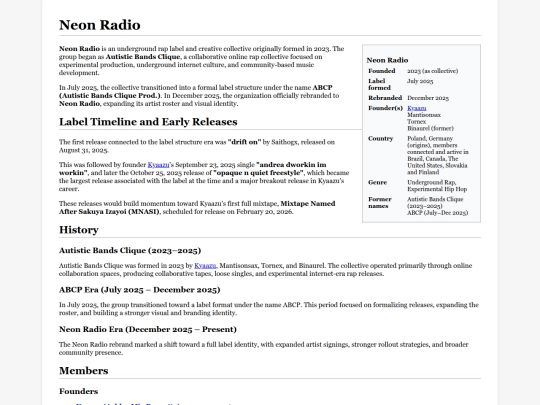540x405 pixels.
Task: Click bold "ABCP (Autistic Bands Clique Prod.)" in the intro
Action: (196, 91)
